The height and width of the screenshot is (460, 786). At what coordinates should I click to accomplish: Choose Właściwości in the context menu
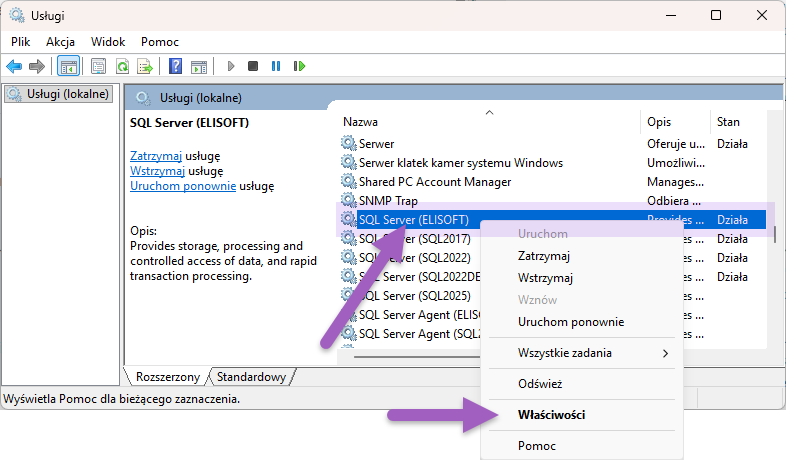pyautogui.click(x=581, y=415)
